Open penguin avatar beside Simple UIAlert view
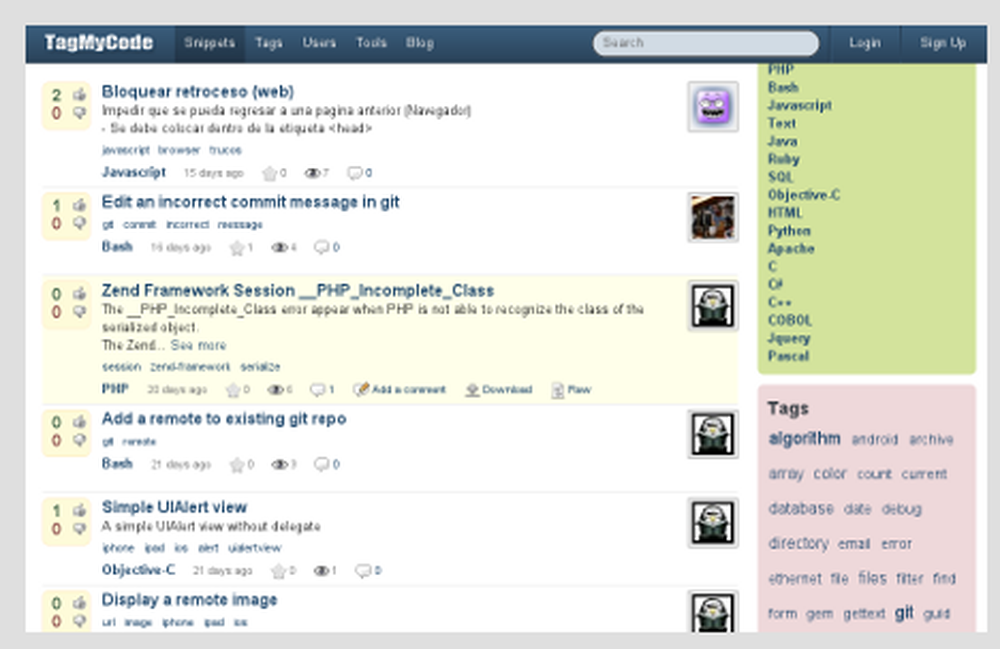This screenshot has width=1000, height=649. coord(713,523)
